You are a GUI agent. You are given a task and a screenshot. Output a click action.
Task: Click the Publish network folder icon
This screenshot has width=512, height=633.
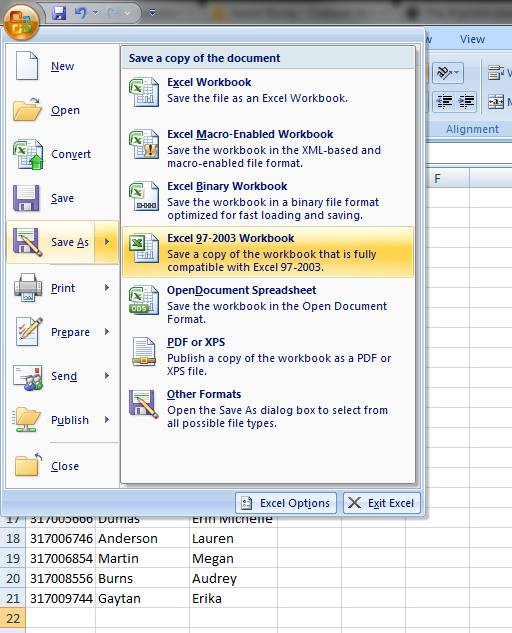[27, 420]
